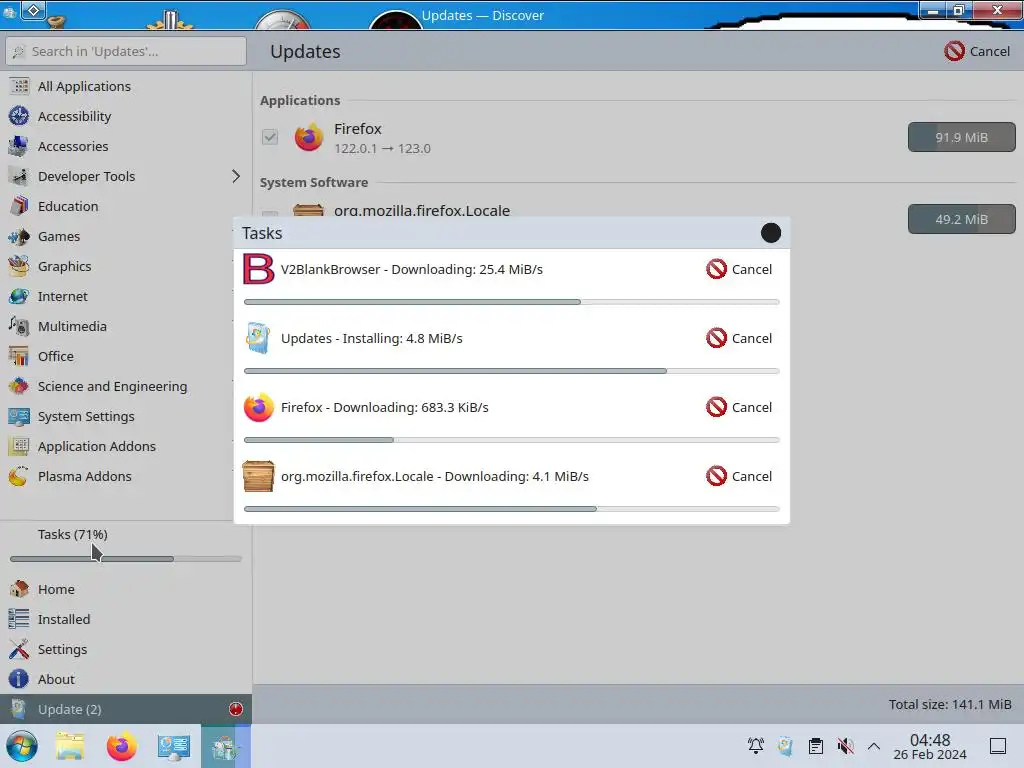This screenshot has width=1024, height=768.
Task: Click the V2BlankBrowser task icon
Action: pos(259,269)
